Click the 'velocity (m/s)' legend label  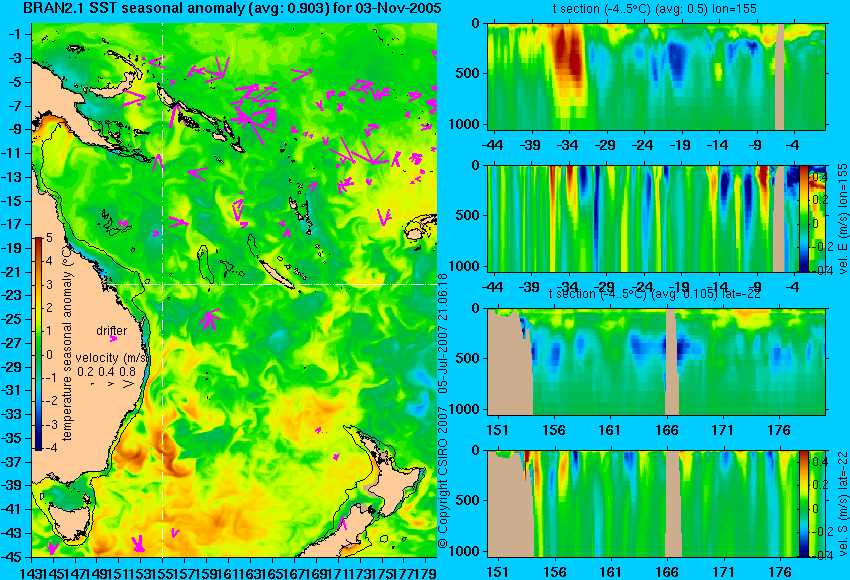pyautogui.click(x=112, y=358)
